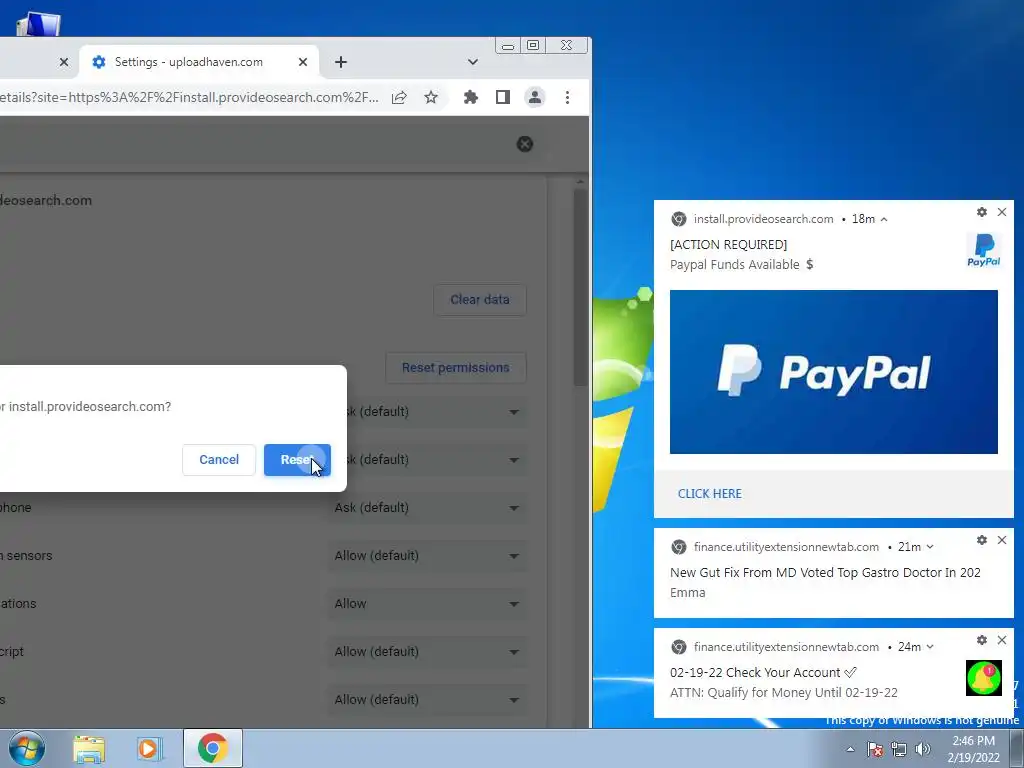The width and height of the screenshot is (1024, 768).
Task: Share this page from the address bar
Action: (399, 97)
